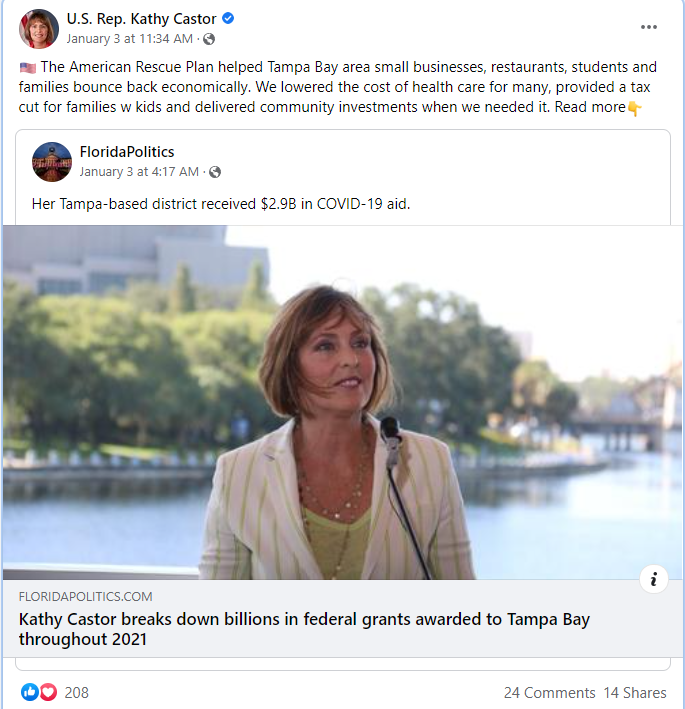The image size is (685, 709).
Task: Click U.S. Rep. Kathy Castor profile picture
Action: click(38, 29)
